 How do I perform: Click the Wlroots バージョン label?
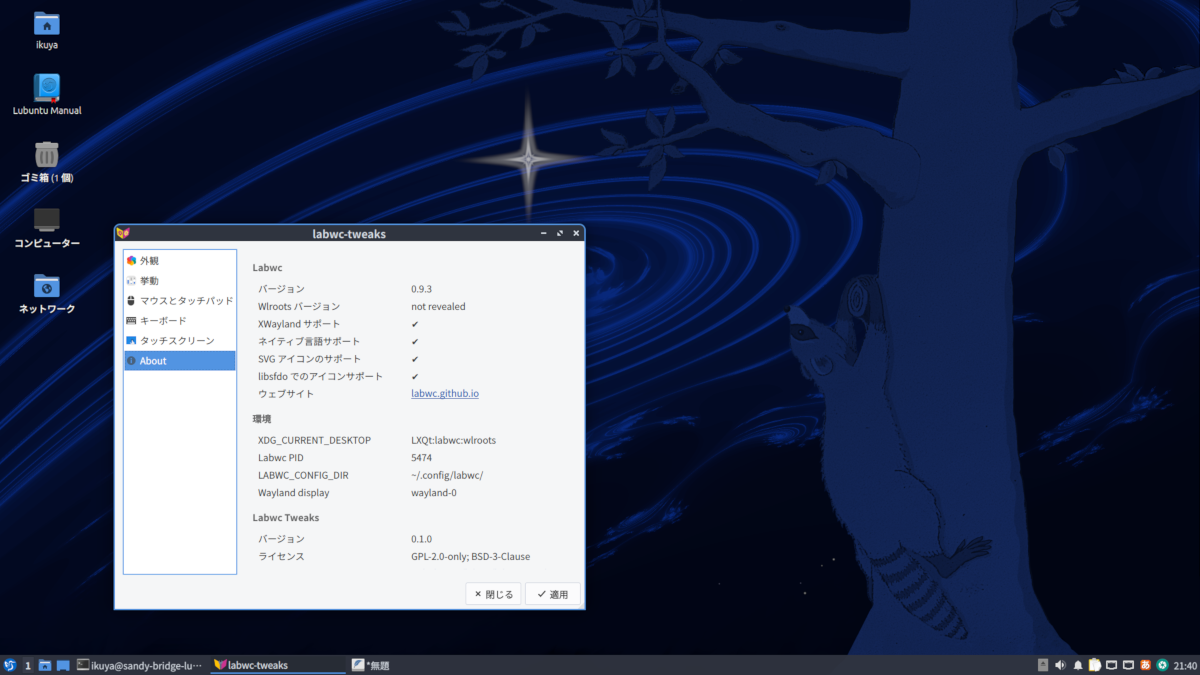pyautogui.click(x=299, y=306)
